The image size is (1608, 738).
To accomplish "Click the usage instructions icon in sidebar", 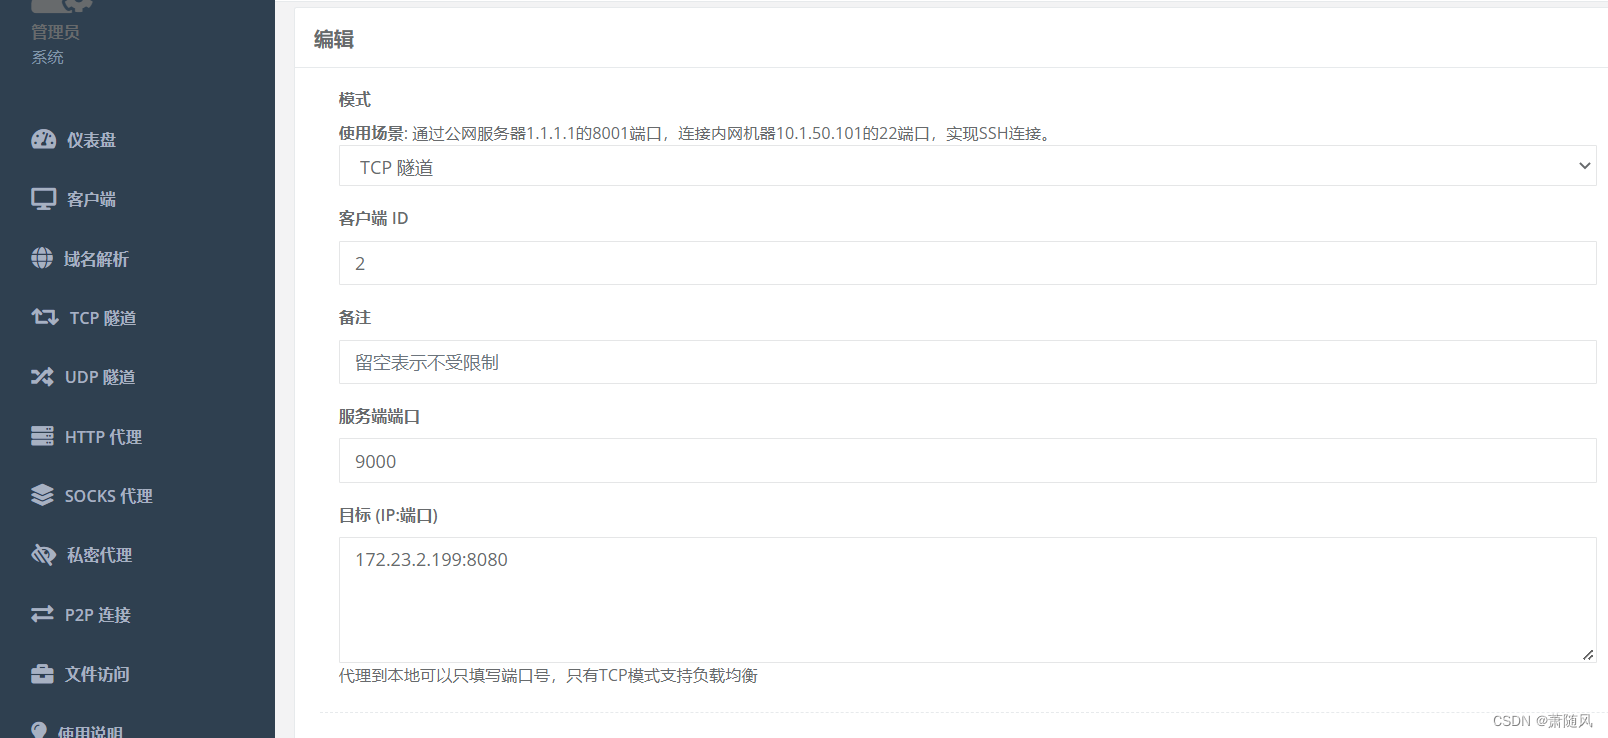I will click(39, 730).
